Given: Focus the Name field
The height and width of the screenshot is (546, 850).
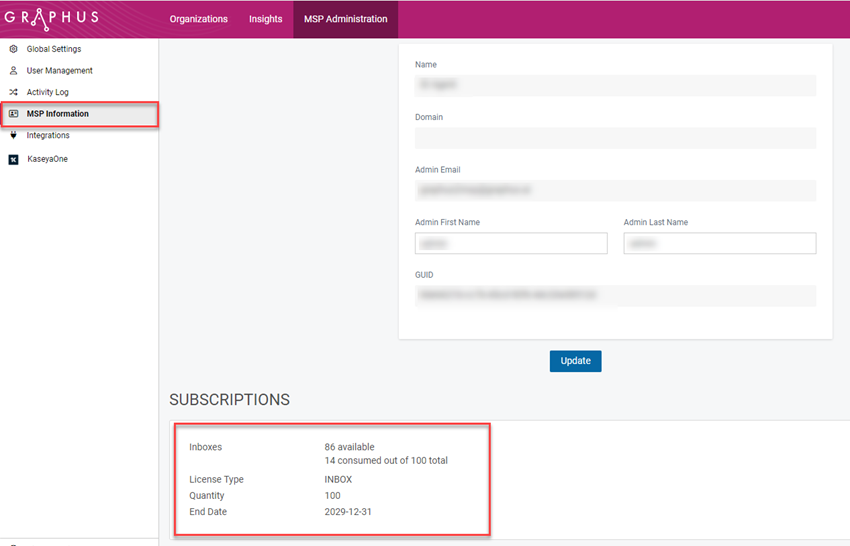Looking at the screenshot, I should pyautogui.click(x=615, y=85).
